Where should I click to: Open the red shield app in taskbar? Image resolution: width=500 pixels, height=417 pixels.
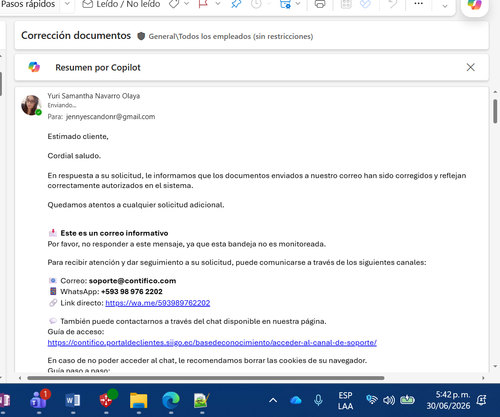[x=107, y=399]
